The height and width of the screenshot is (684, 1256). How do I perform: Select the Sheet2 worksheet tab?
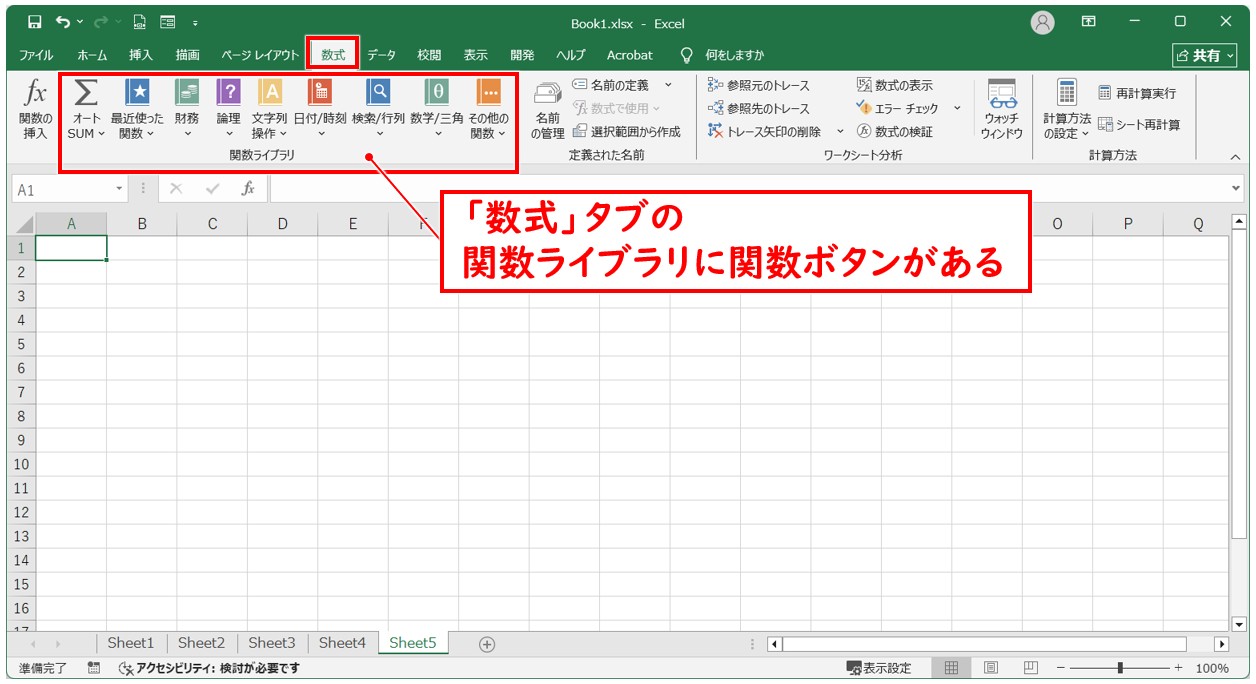tap(200, 643)
